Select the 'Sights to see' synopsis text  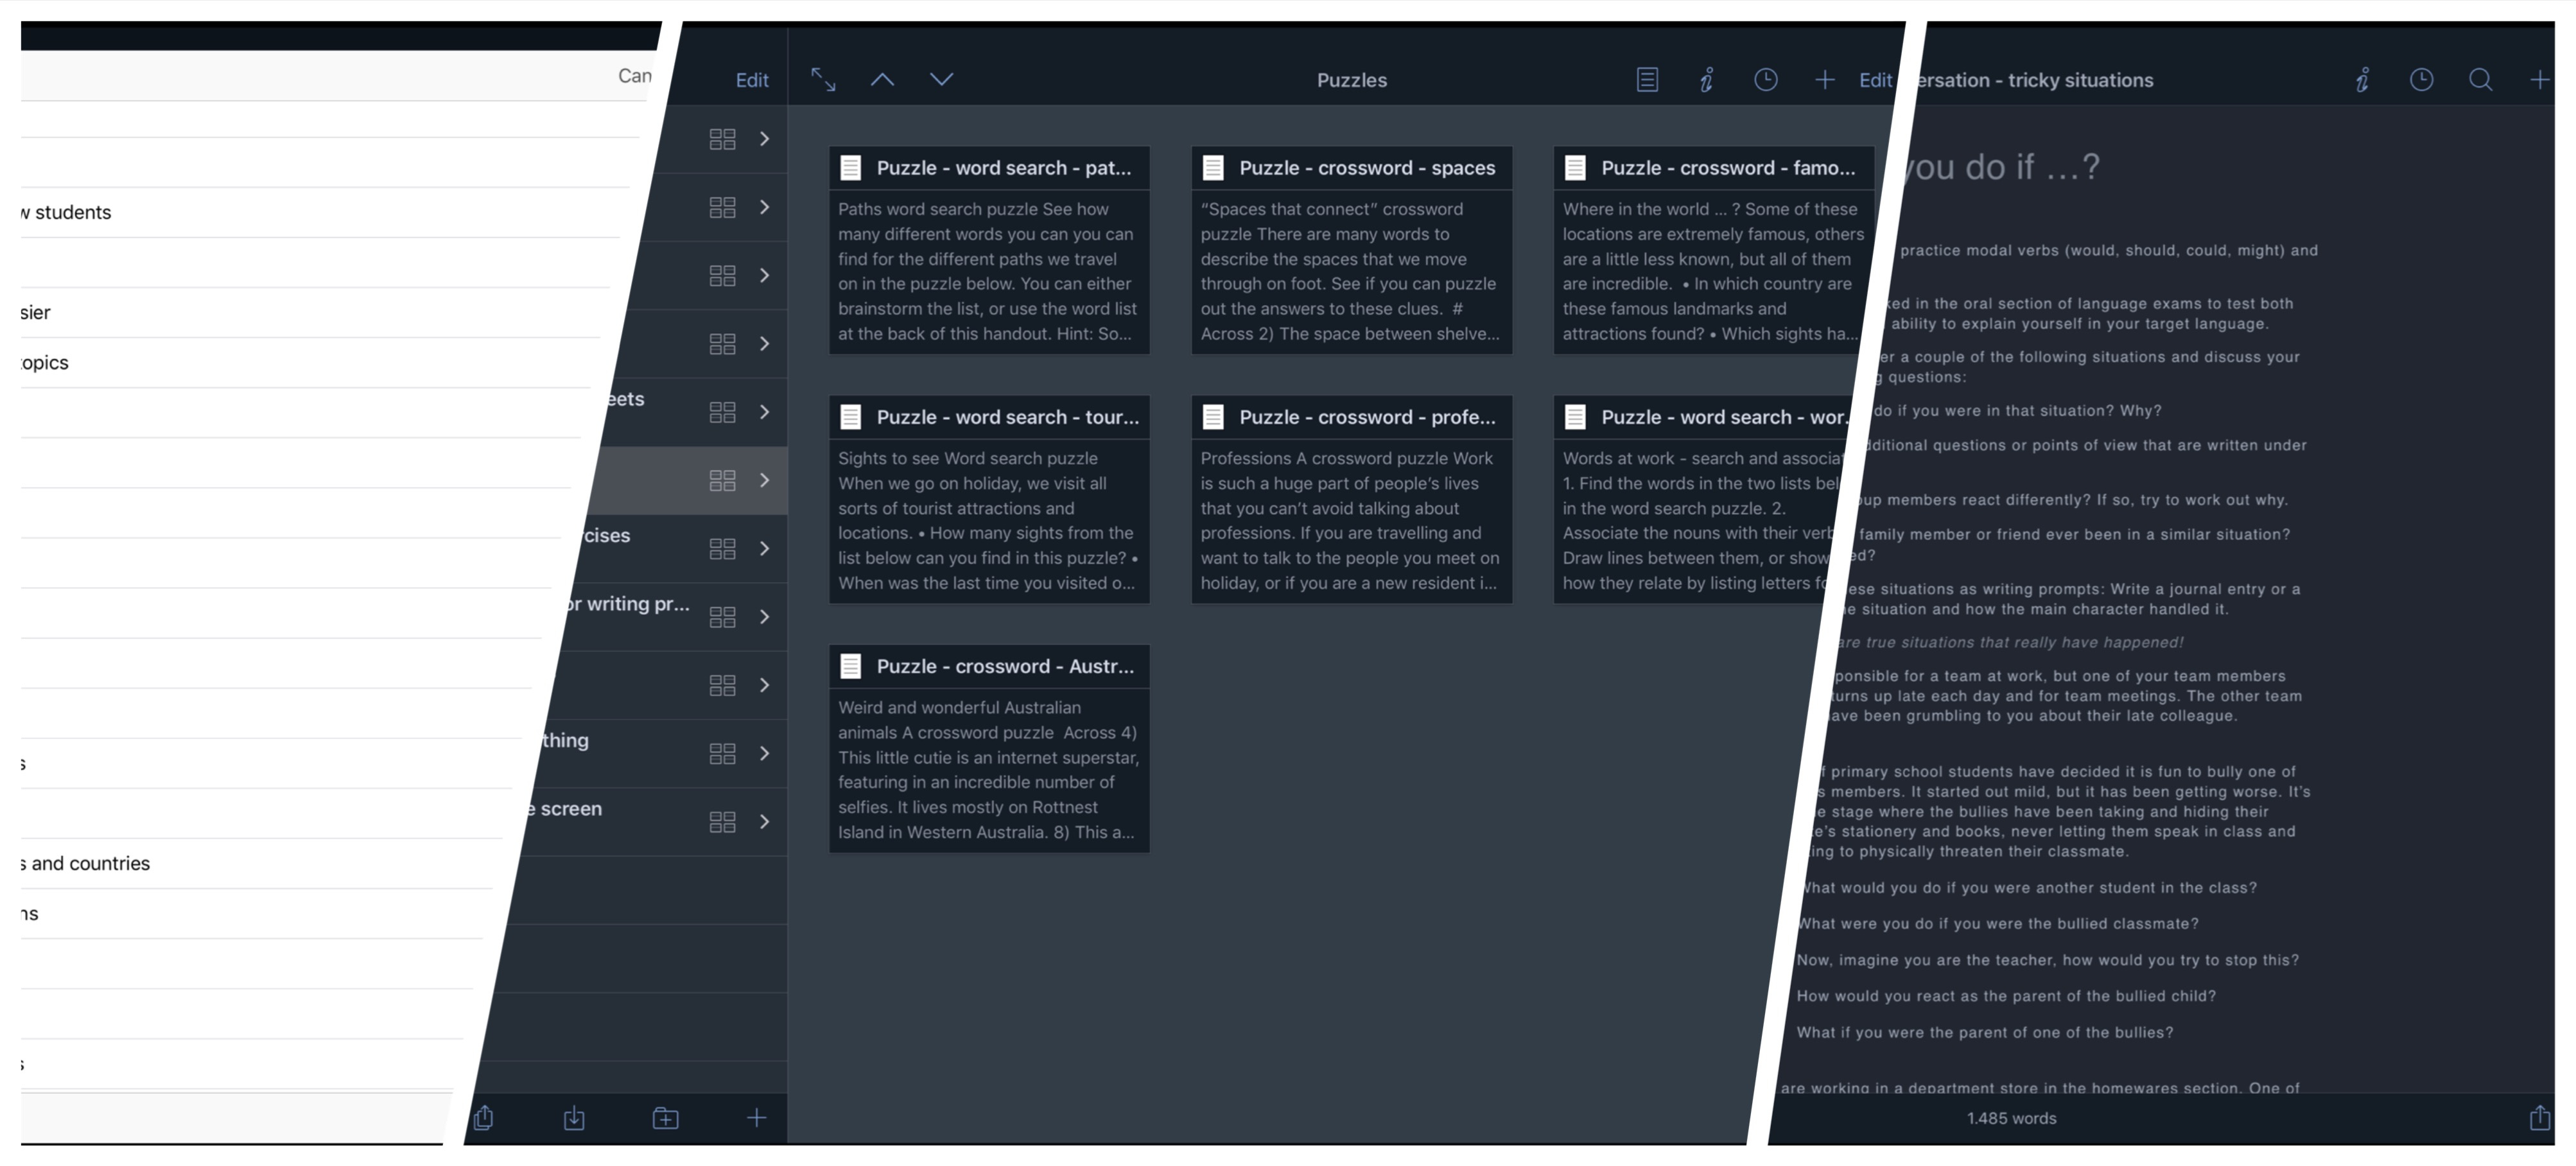click(988, 520)
